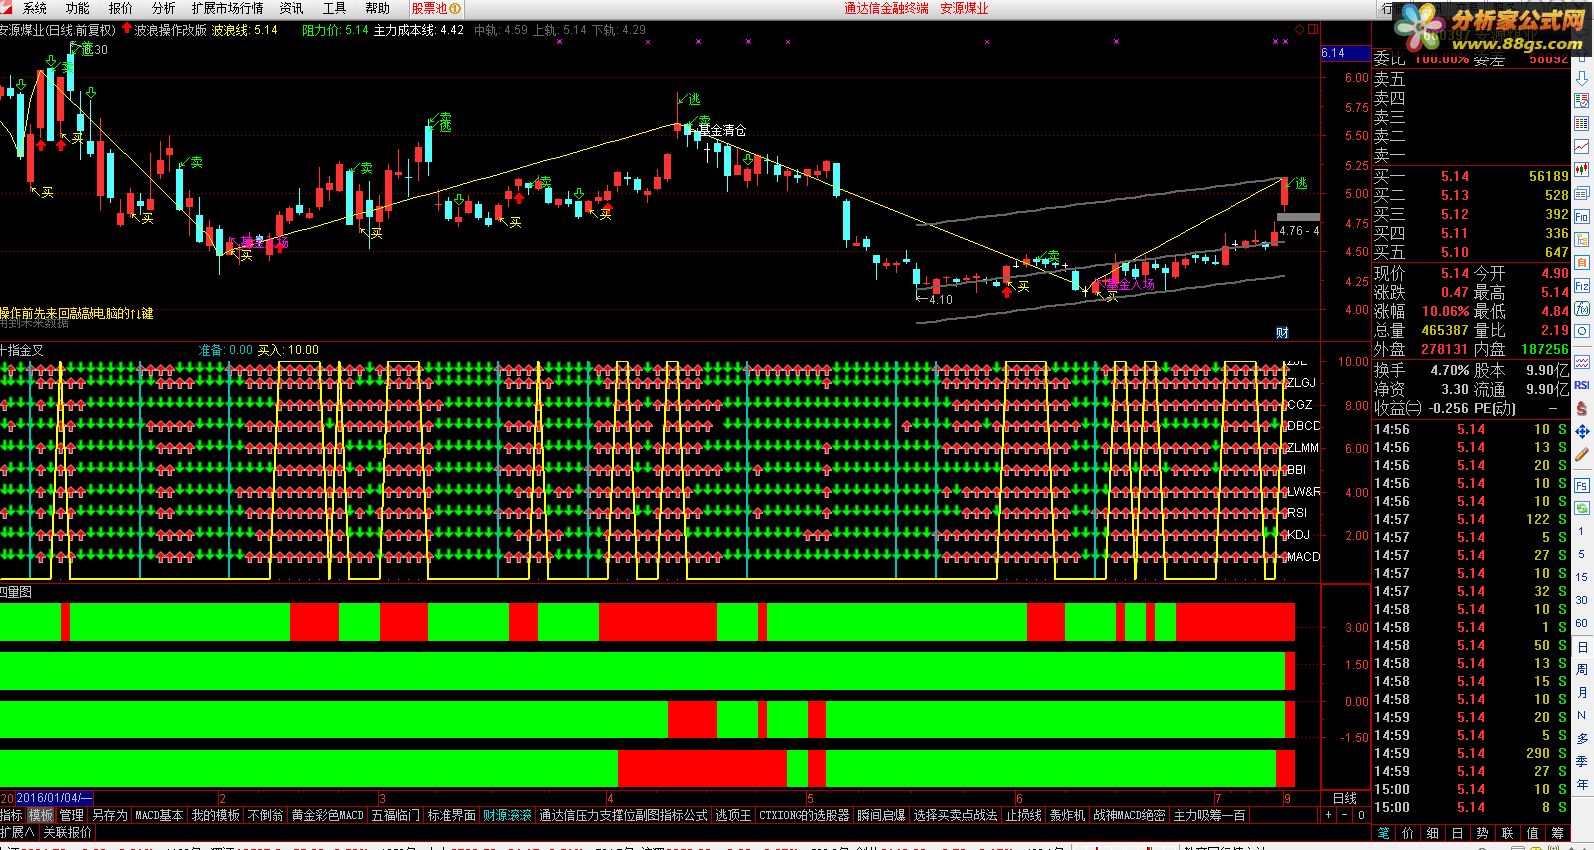Screen dimensions: 1594x850
Task: Select the yearly 年 period button
Action: (1581, 783)
